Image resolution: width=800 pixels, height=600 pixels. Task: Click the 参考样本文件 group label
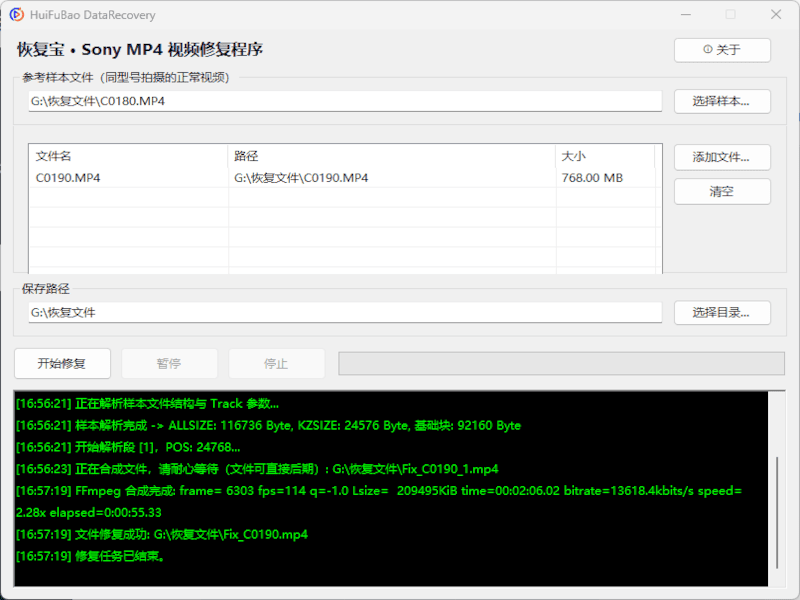(126, 78)
